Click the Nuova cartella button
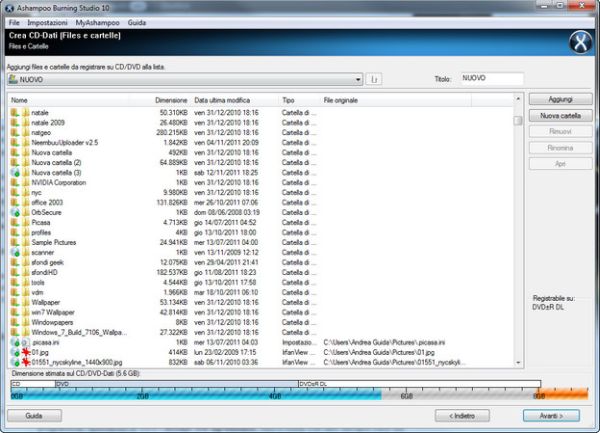 tap(560, 116)
